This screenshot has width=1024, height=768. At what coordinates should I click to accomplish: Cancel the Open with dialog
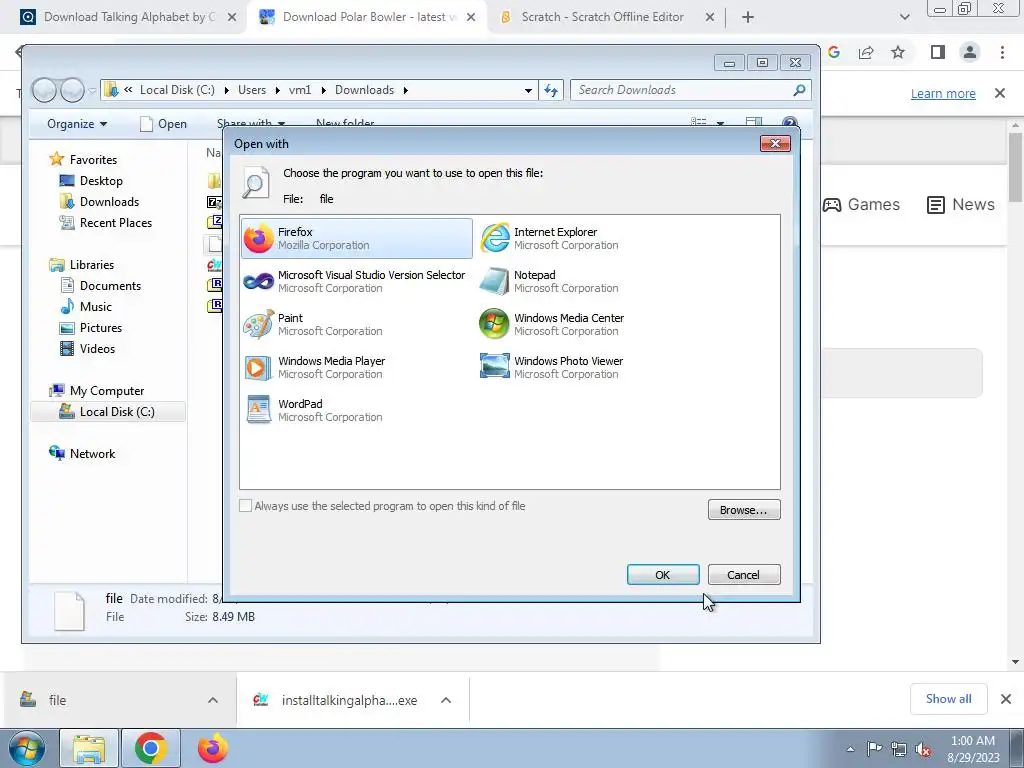744,575
